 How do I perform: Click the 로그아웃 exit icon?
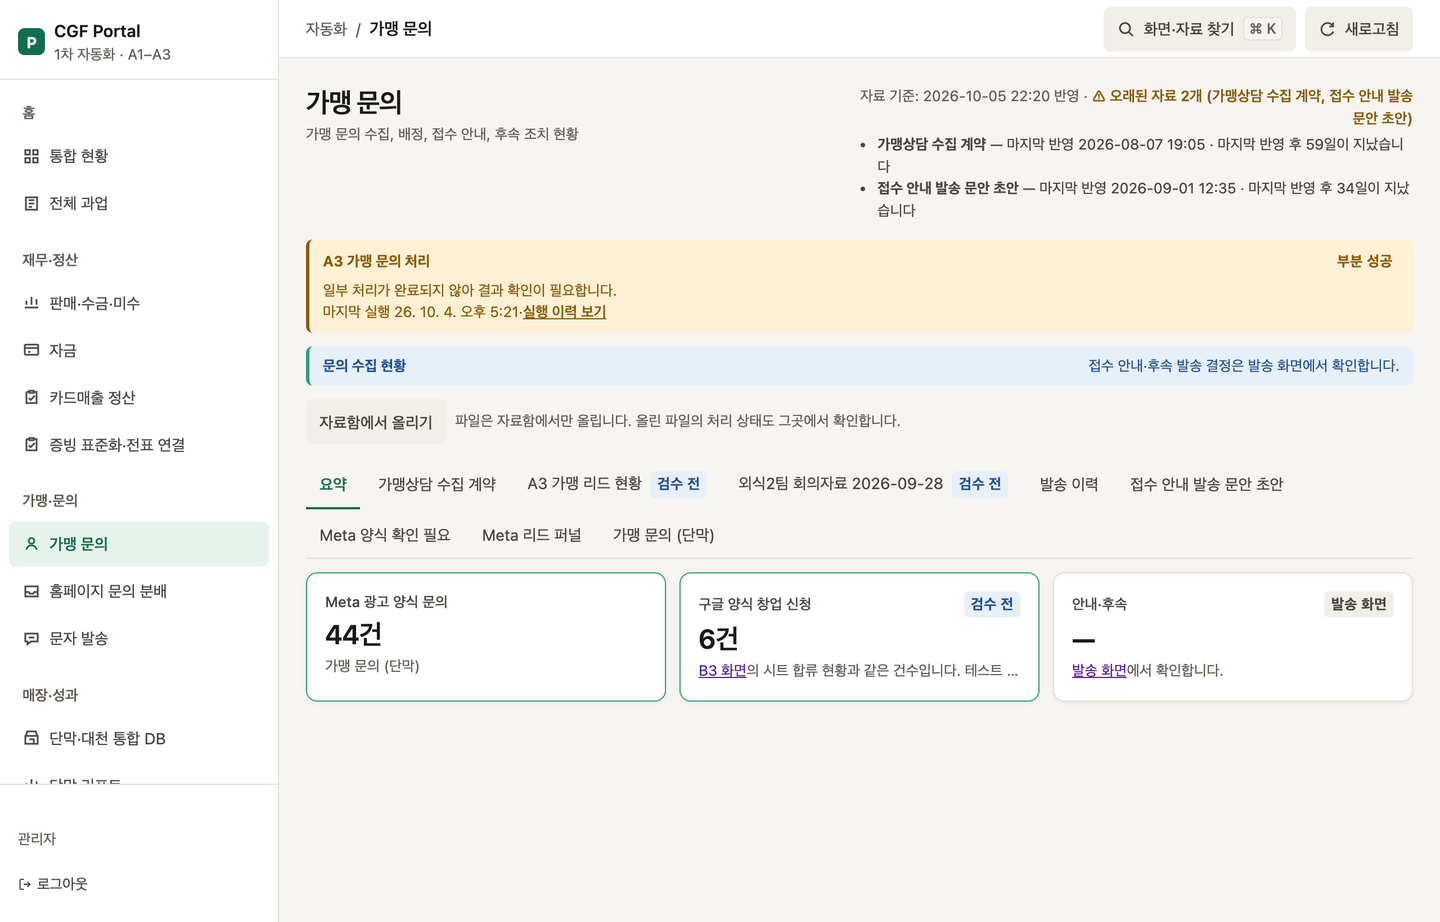(x=25, y=884)
